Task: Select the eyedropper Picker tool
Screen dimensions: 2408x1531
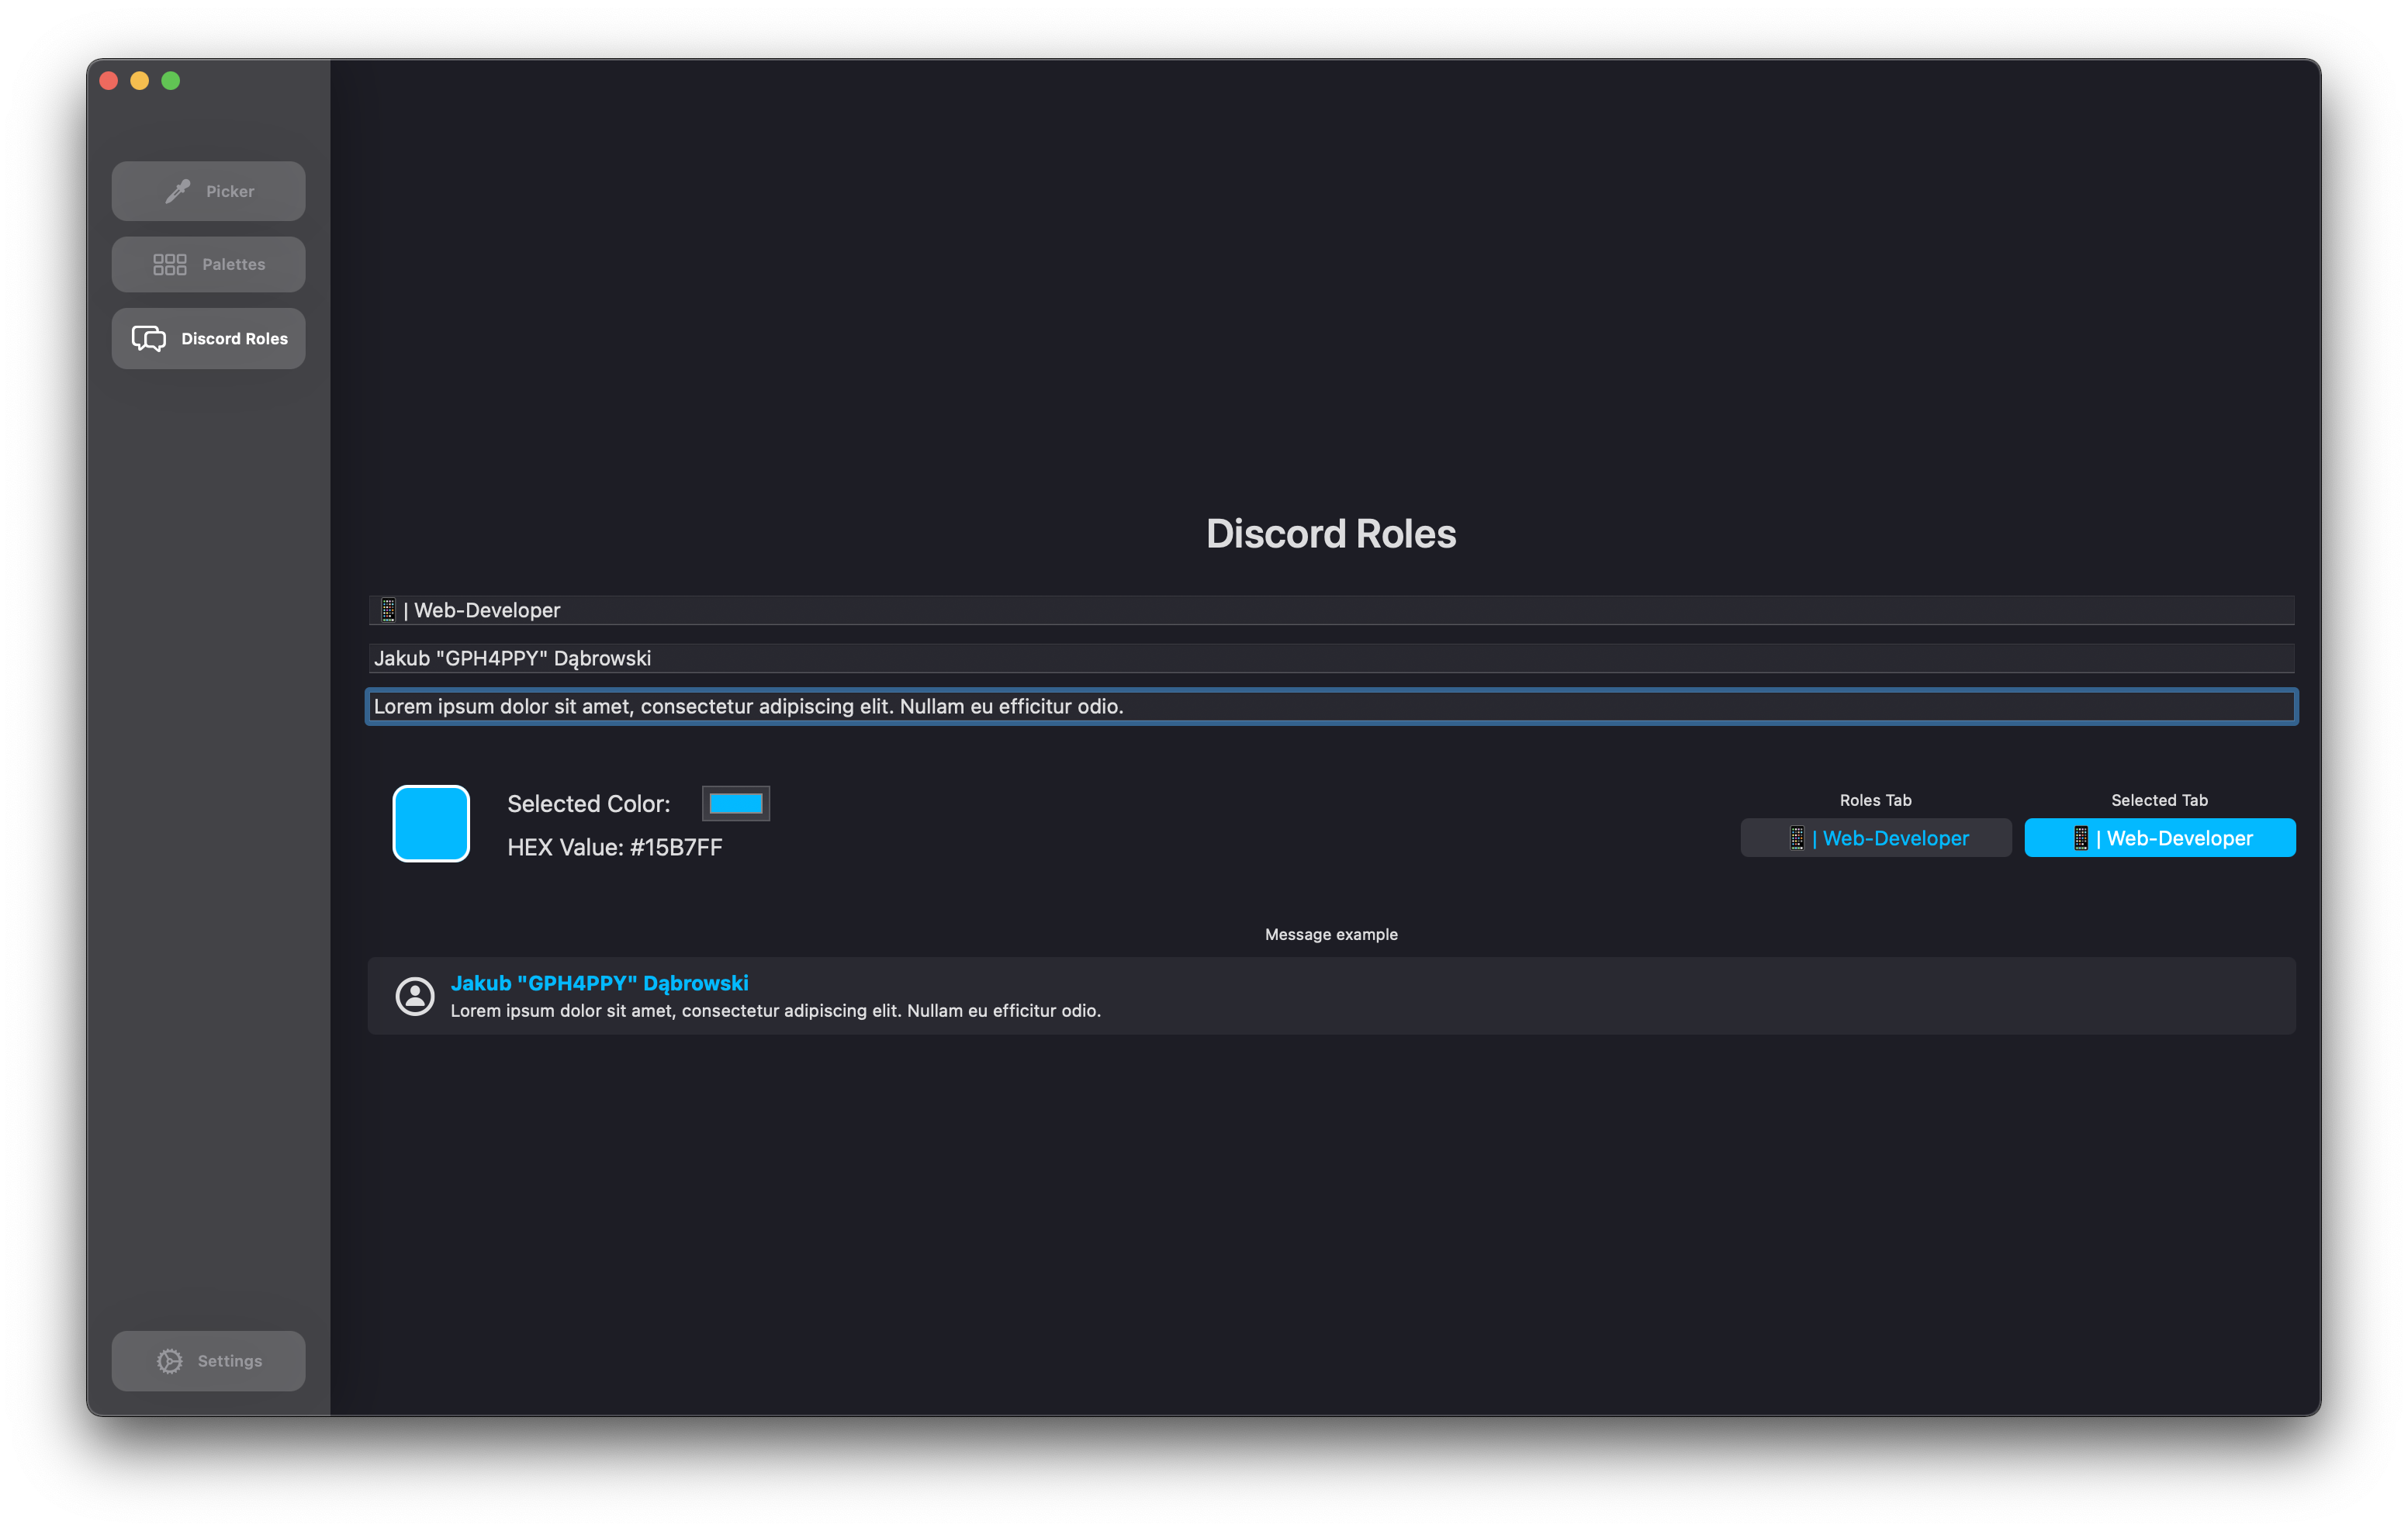Action: [x=208, y=191]
